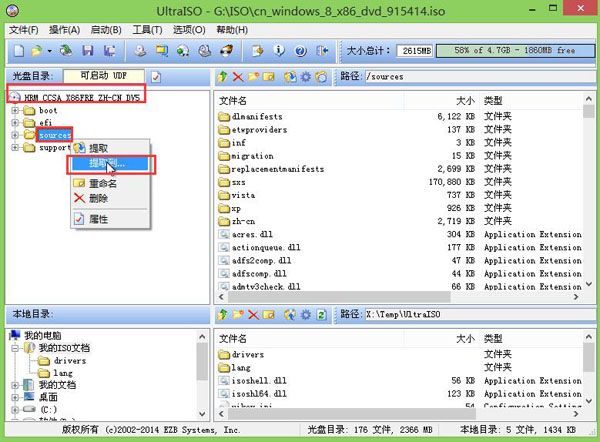
Task: Open the 启动(B) menu
Action: 106,30
